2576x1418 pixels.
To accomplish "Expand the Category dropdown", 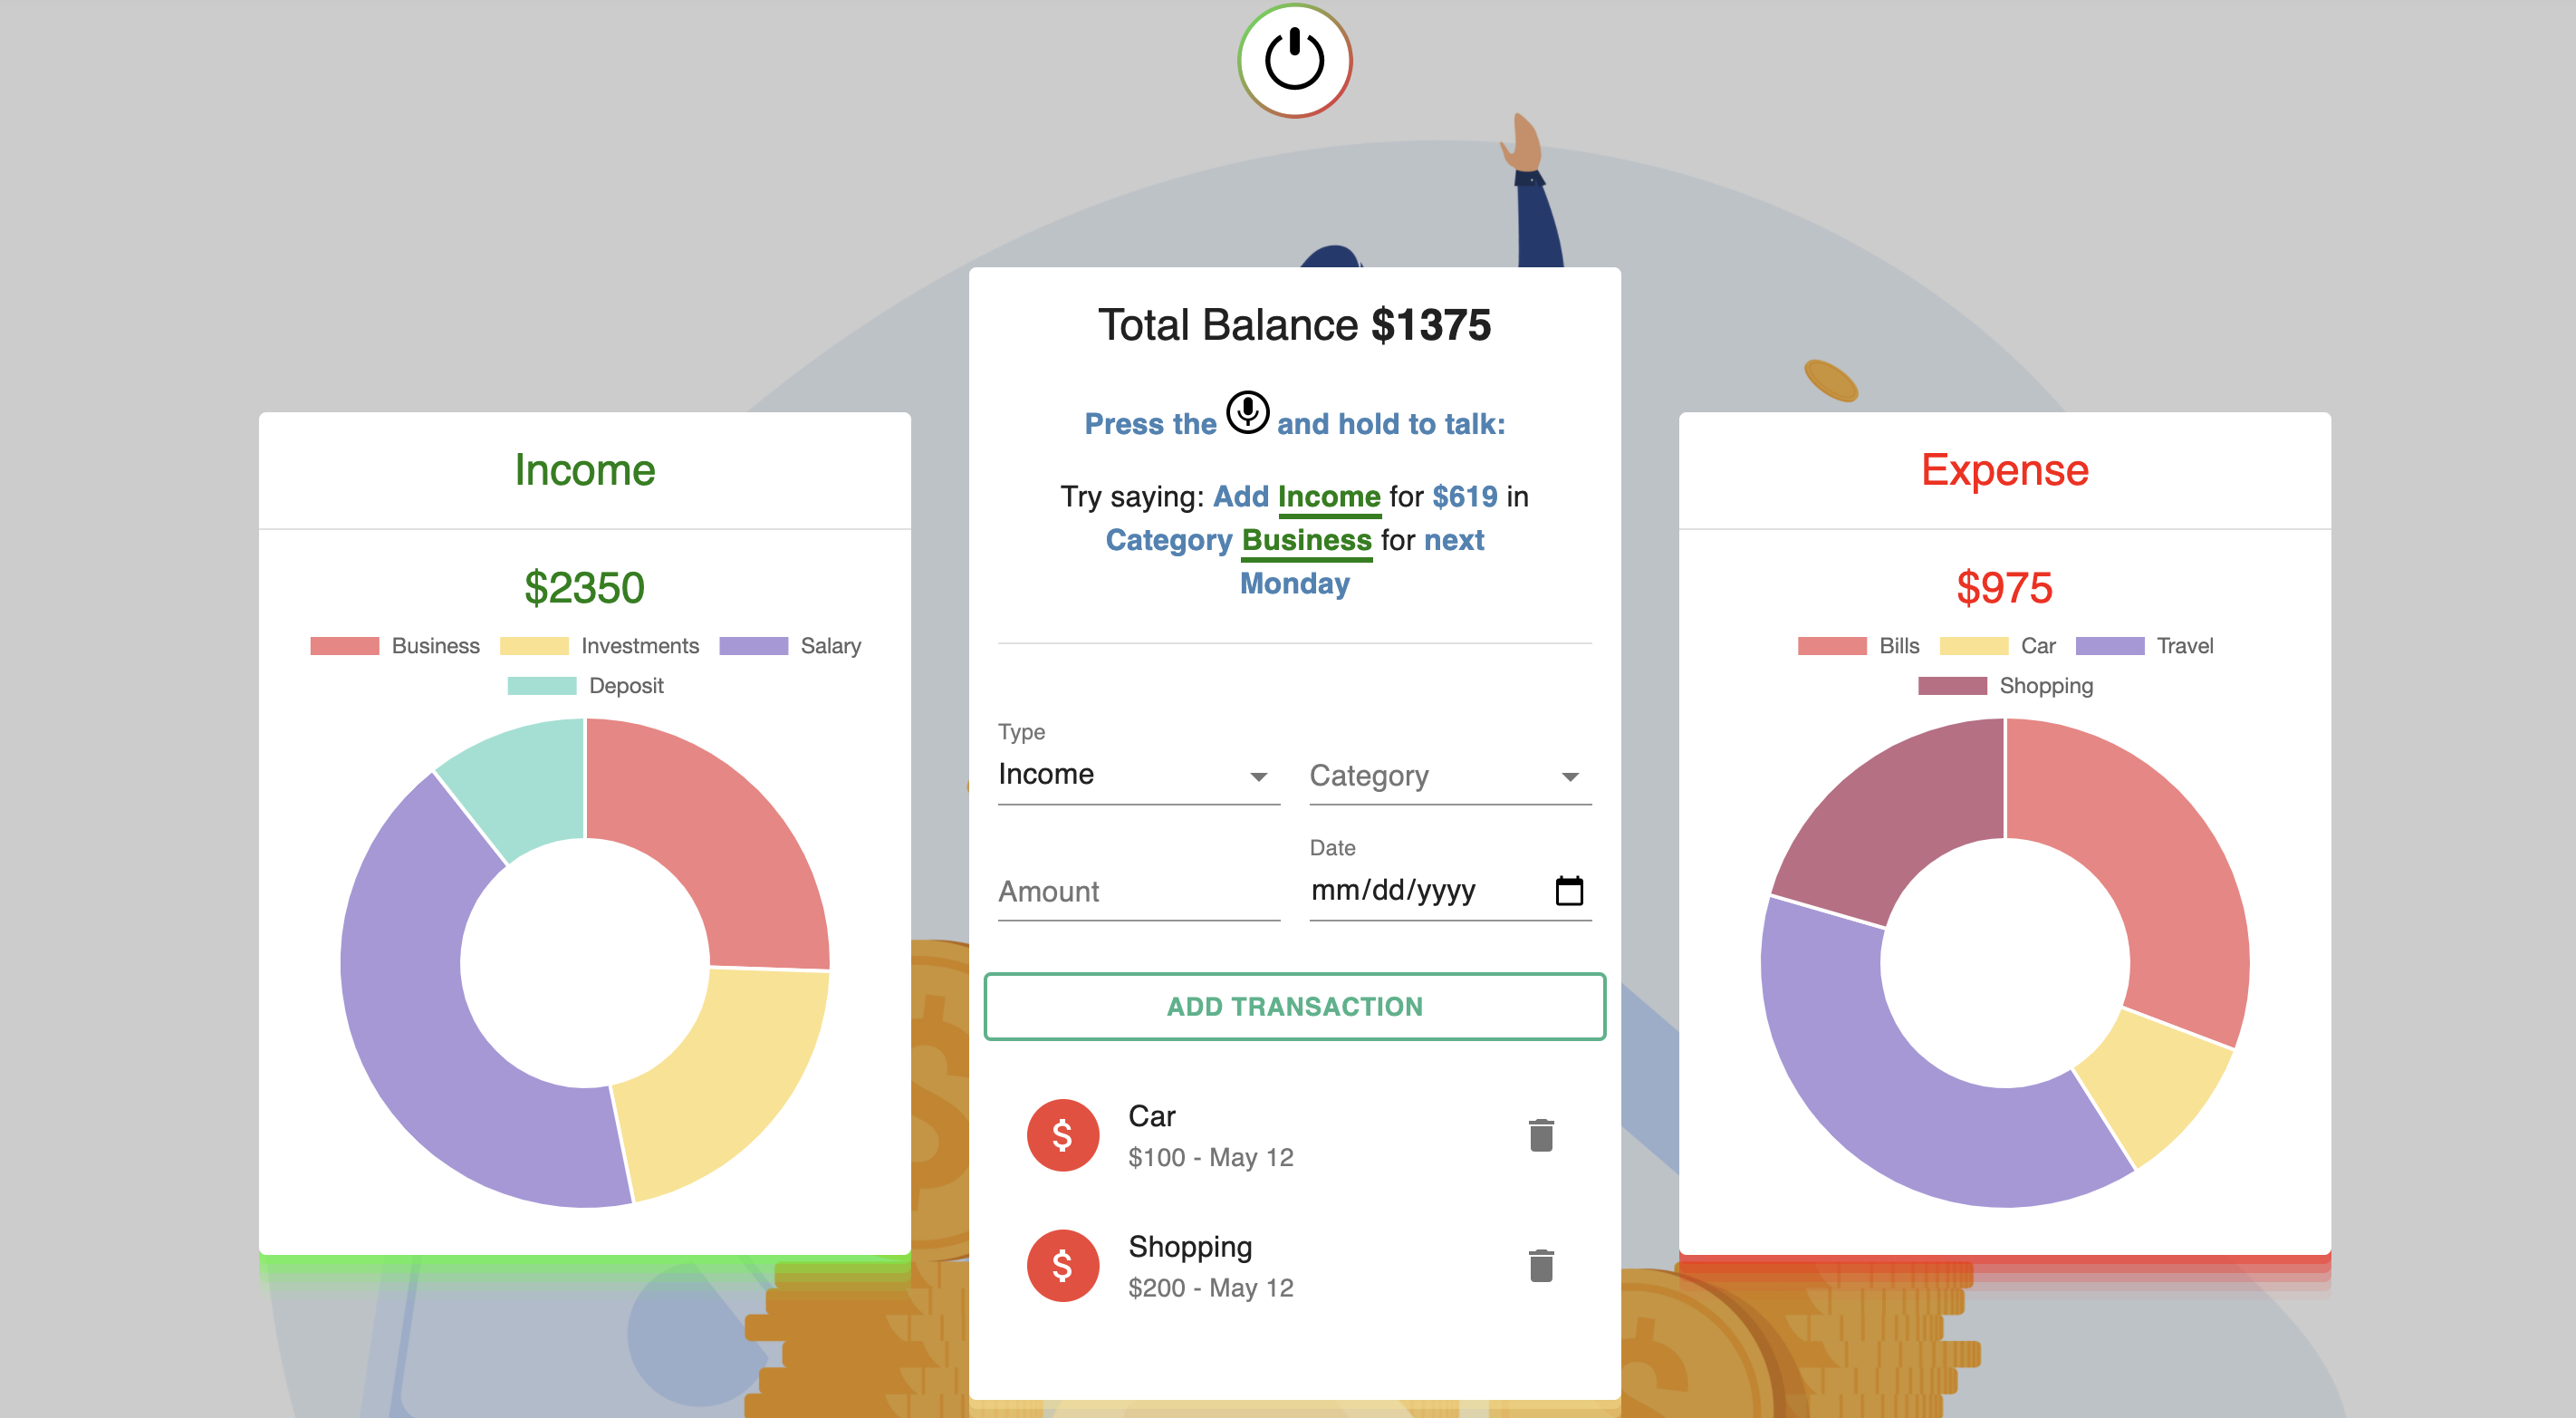I will tap(1450, 774).
